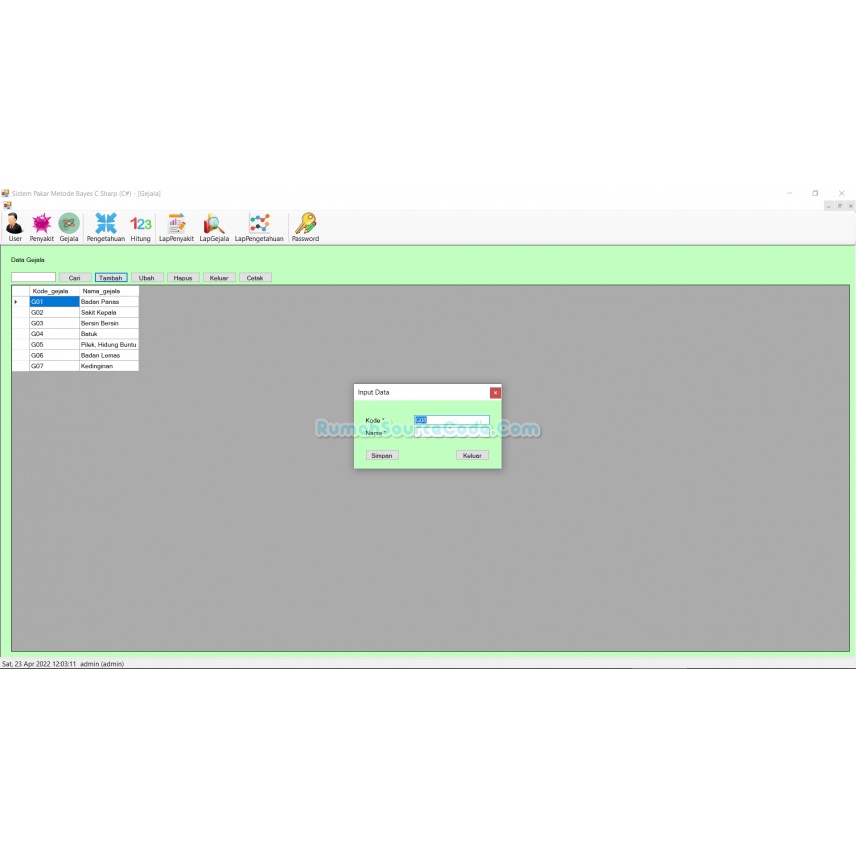Select the G07 cell
The image size is (856, 856).
(54, 366)
